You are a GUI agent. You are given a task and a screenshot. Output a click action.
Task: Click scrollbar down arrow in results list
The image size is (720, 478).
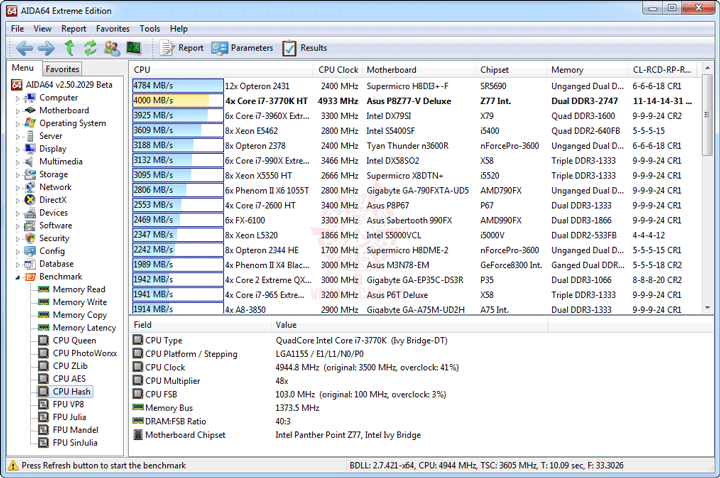tap(708, 308)
